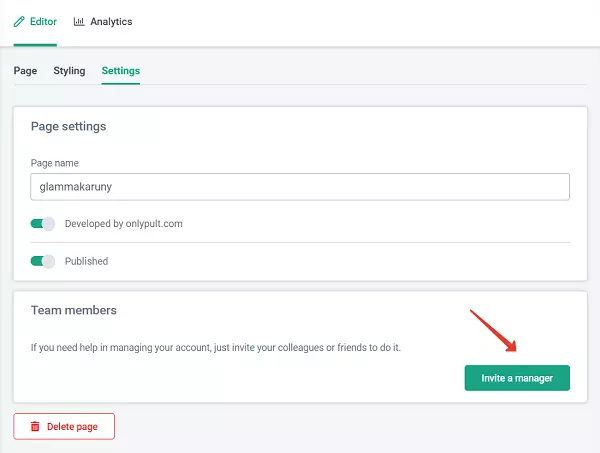The height and width of the screenshot is (453, 600).
Task: Click the pencil icon beside Editor
Action: (x=19, y=22)
